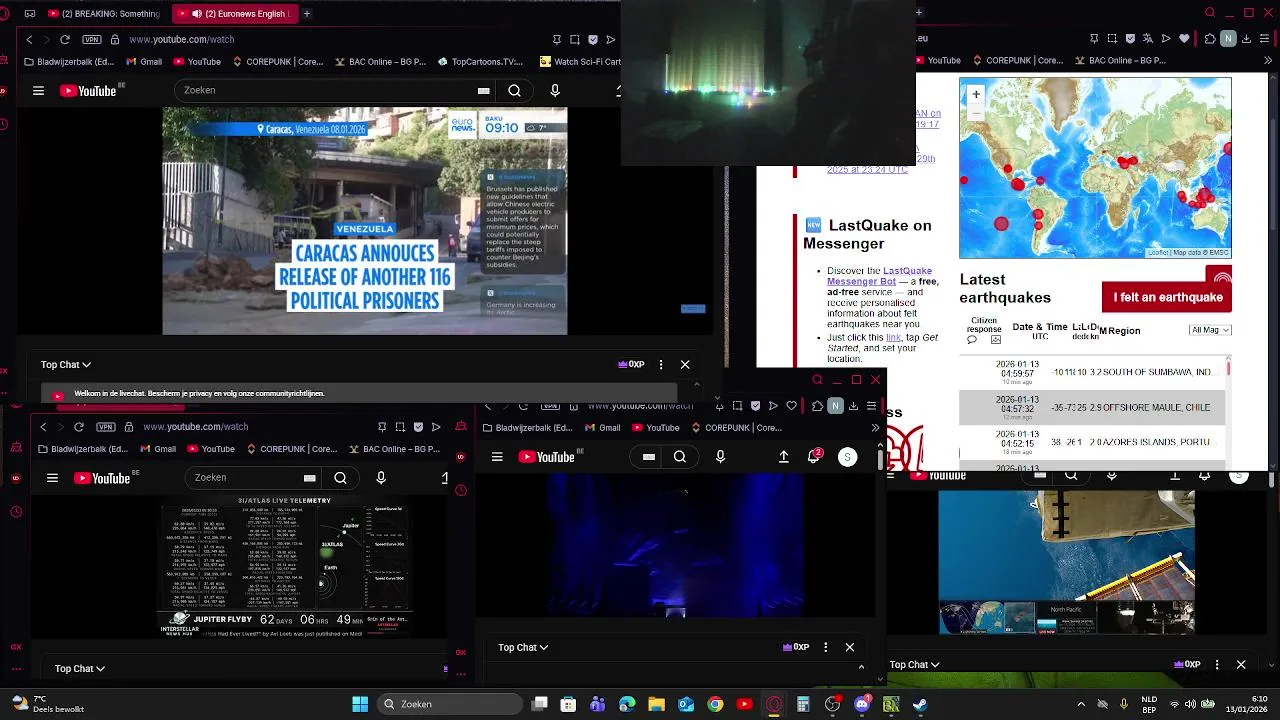Image resolution: width=1280 pixels, height=720 pixels.
Task: Expand Top Chat dropdown in blue stage window
Action: tap(523, 647)
